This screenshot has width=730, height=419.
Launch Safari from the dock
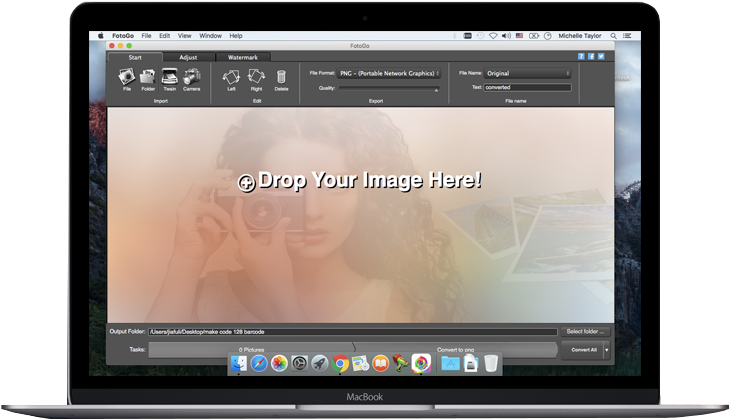[259, 363]
